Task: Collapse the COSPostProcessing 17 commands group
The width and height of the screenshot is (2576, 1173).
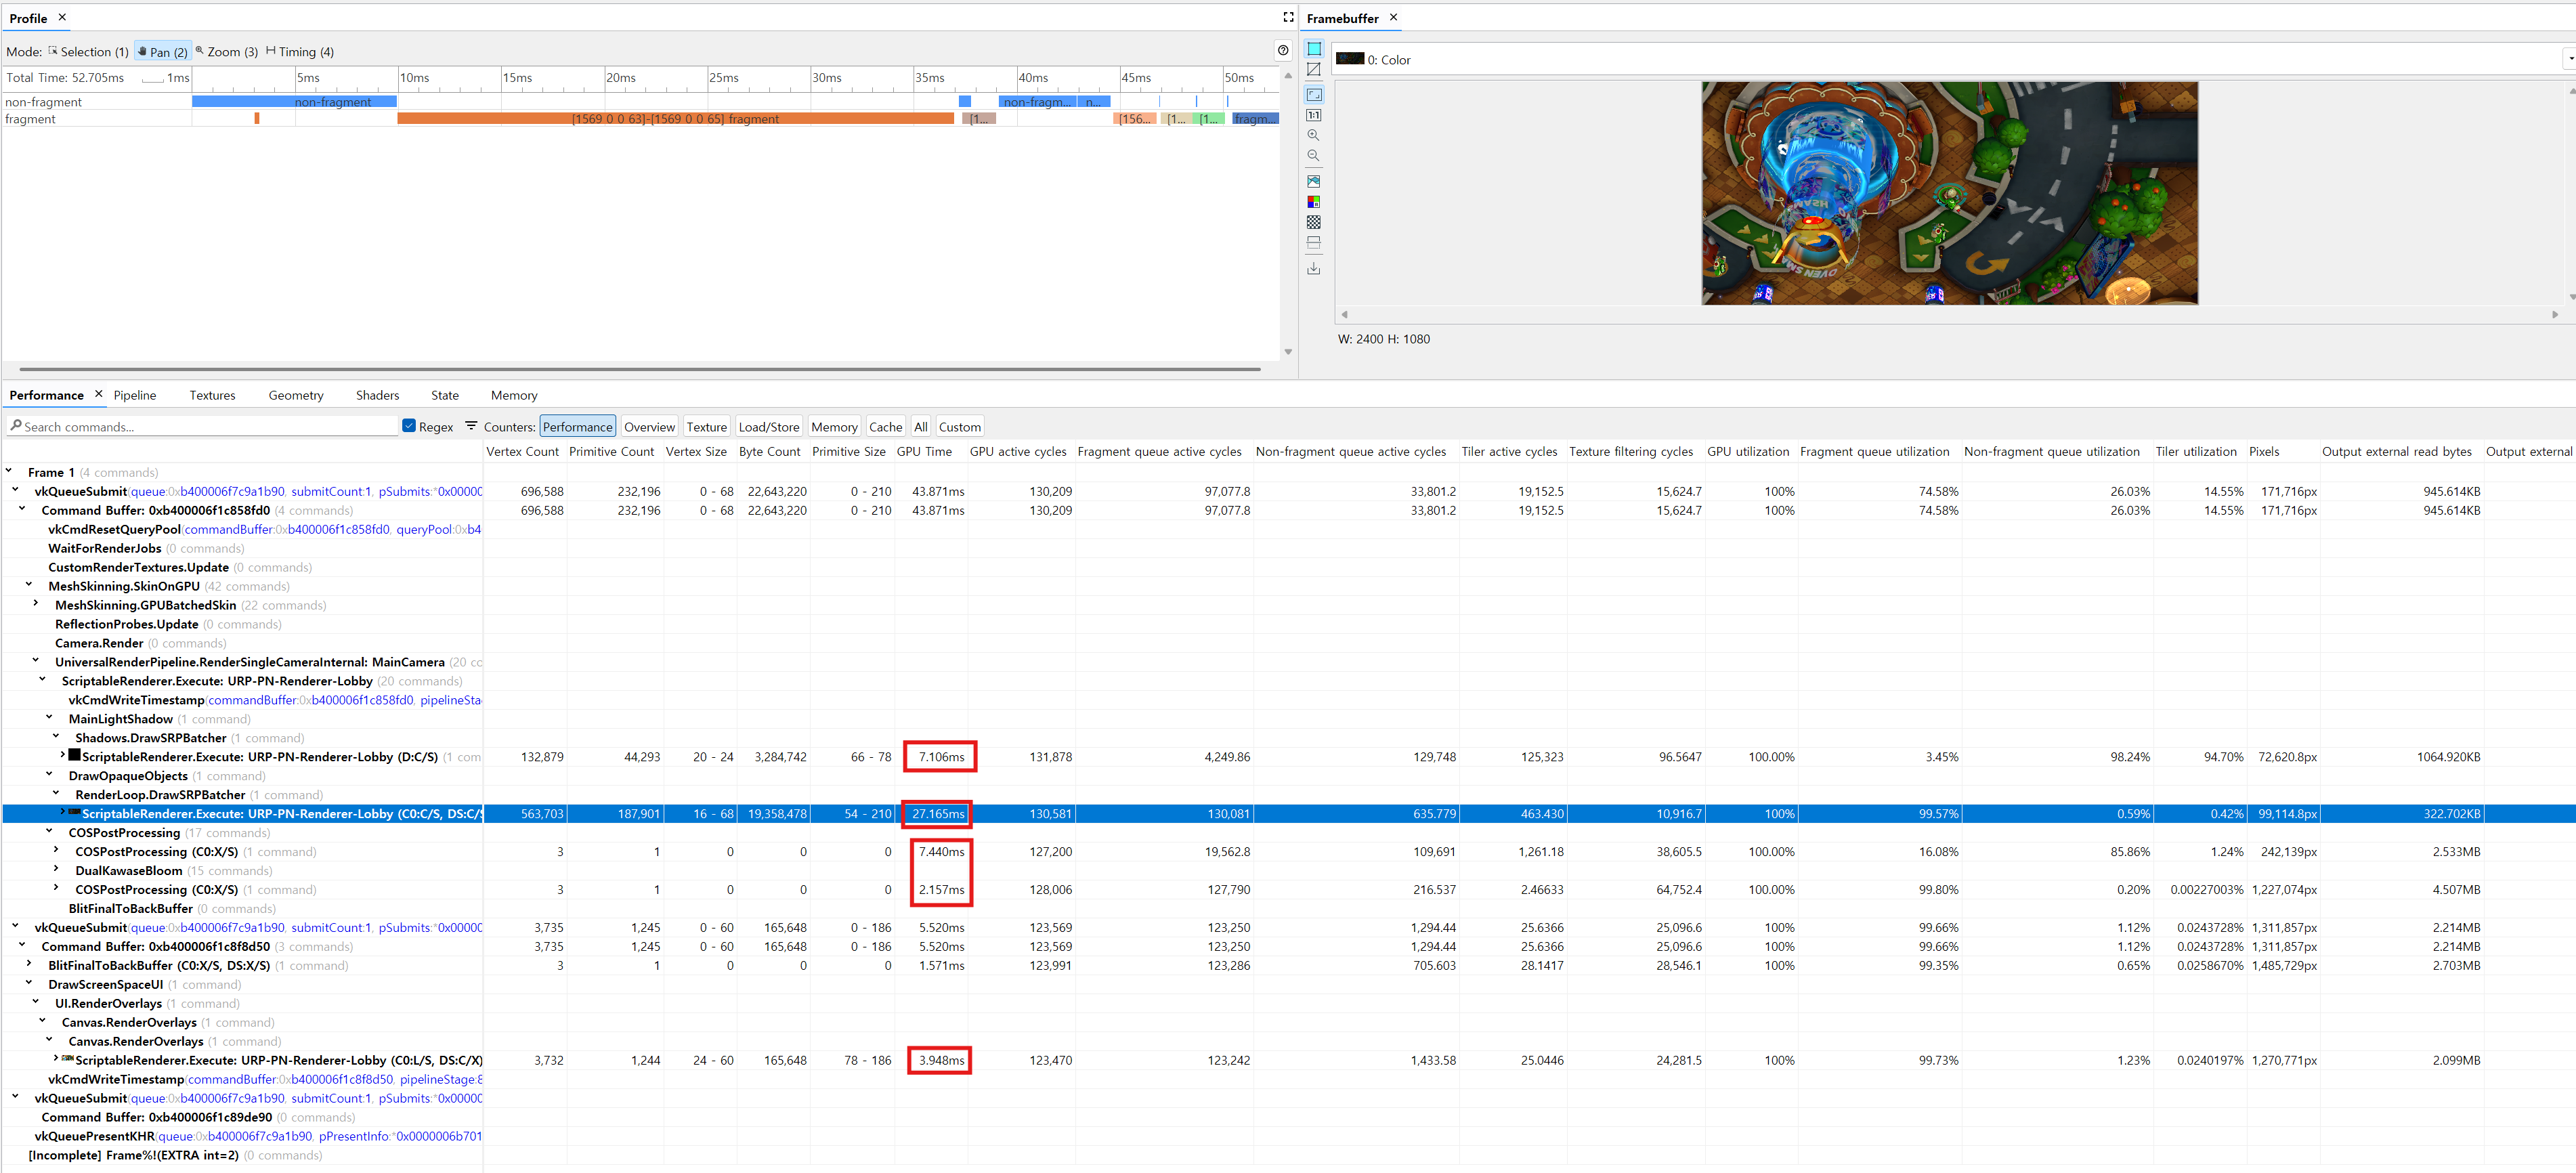Action: pos(49,832)
